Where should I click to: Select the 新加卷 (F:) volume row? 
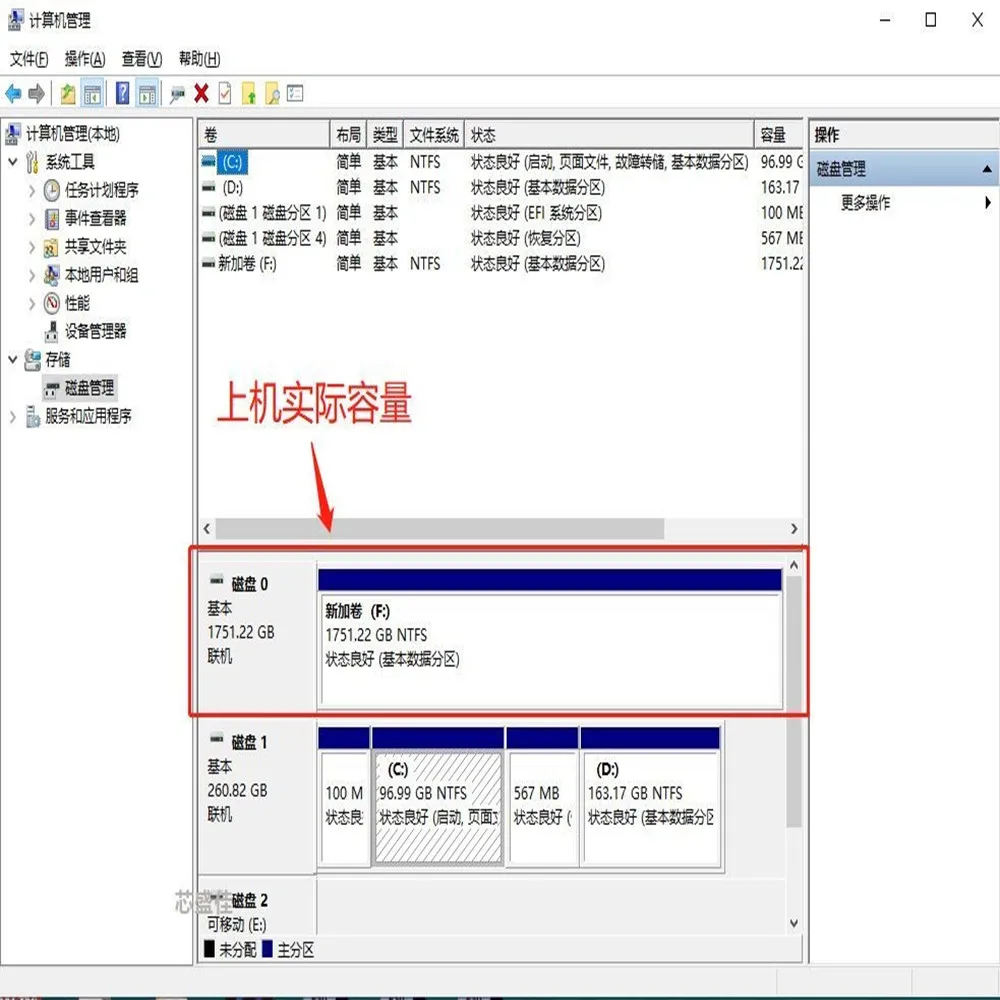[x=501, y=263]
